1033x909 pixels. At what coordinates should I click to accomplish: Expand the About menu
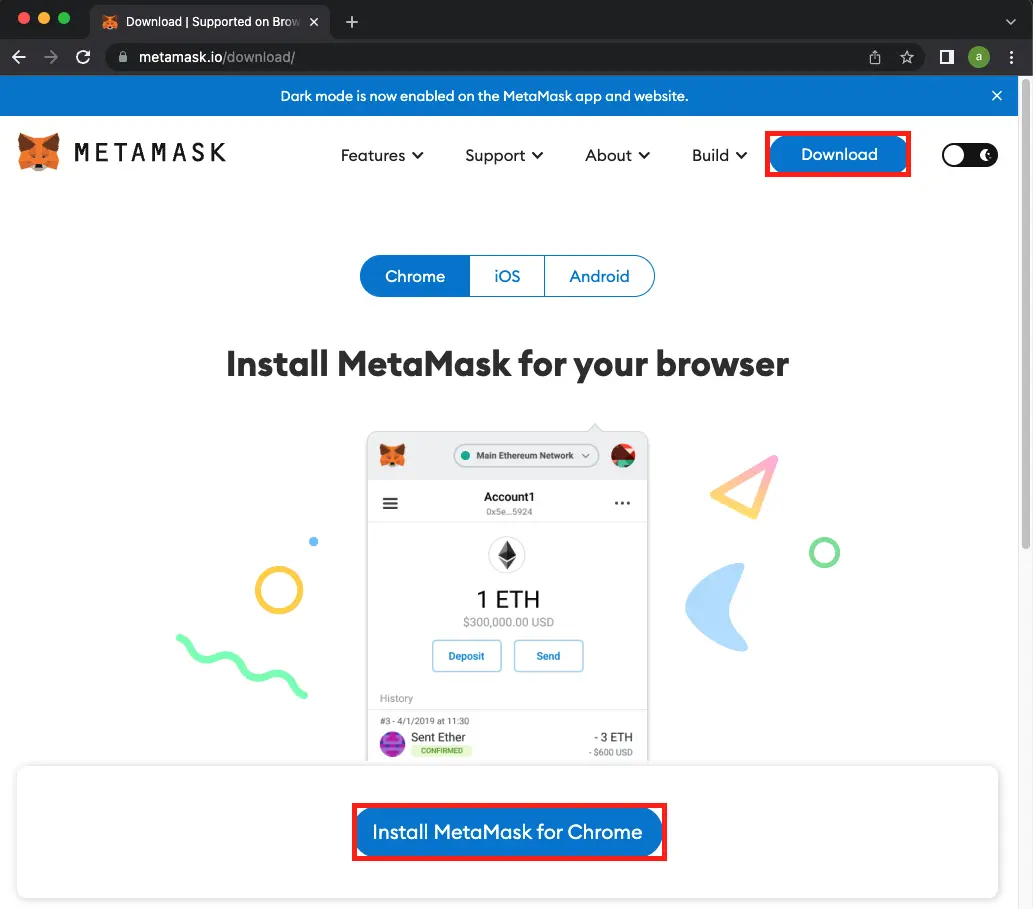(x=617, y=155)
